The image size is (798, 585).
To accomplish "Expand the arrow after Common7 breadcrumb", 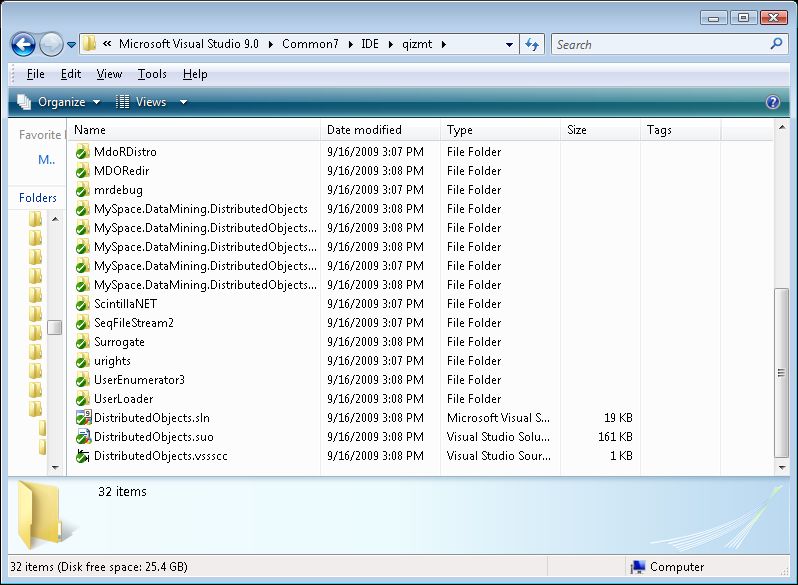I will (x=351, y=44).
